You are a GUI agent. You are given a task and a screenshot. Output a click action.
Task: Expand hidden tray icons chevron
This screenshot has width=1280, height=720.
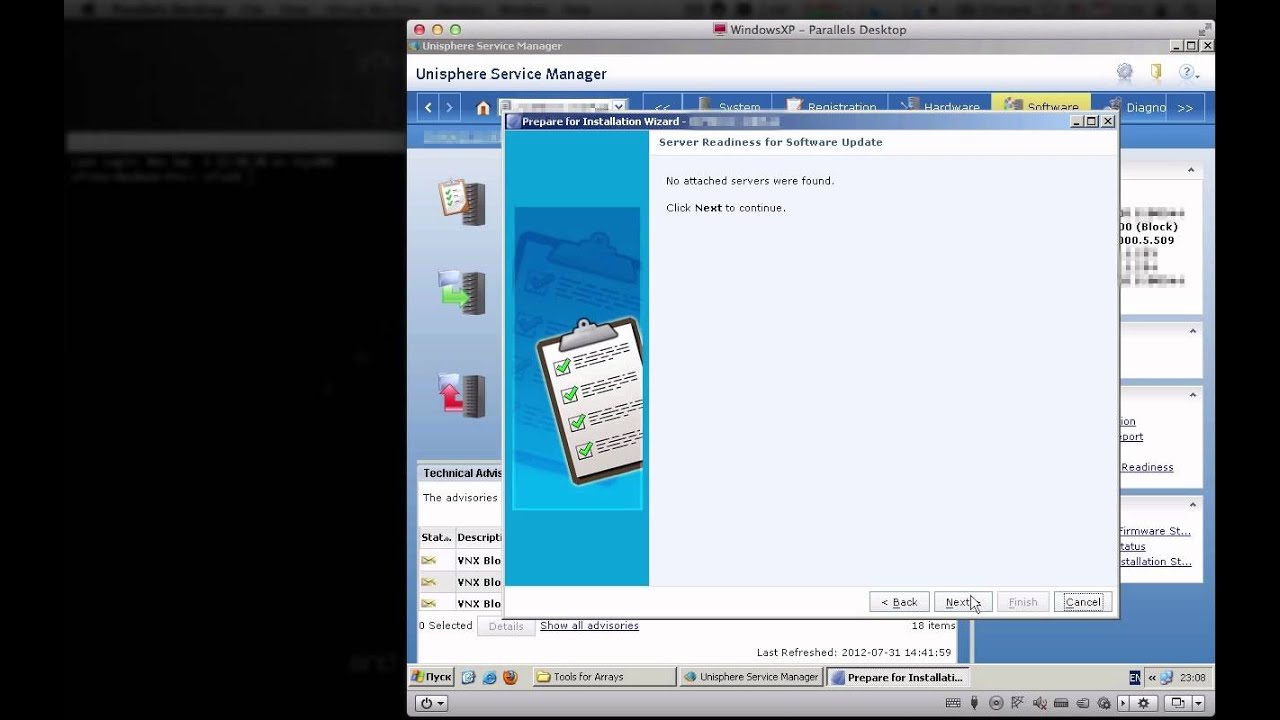(x=1152, y=677)
